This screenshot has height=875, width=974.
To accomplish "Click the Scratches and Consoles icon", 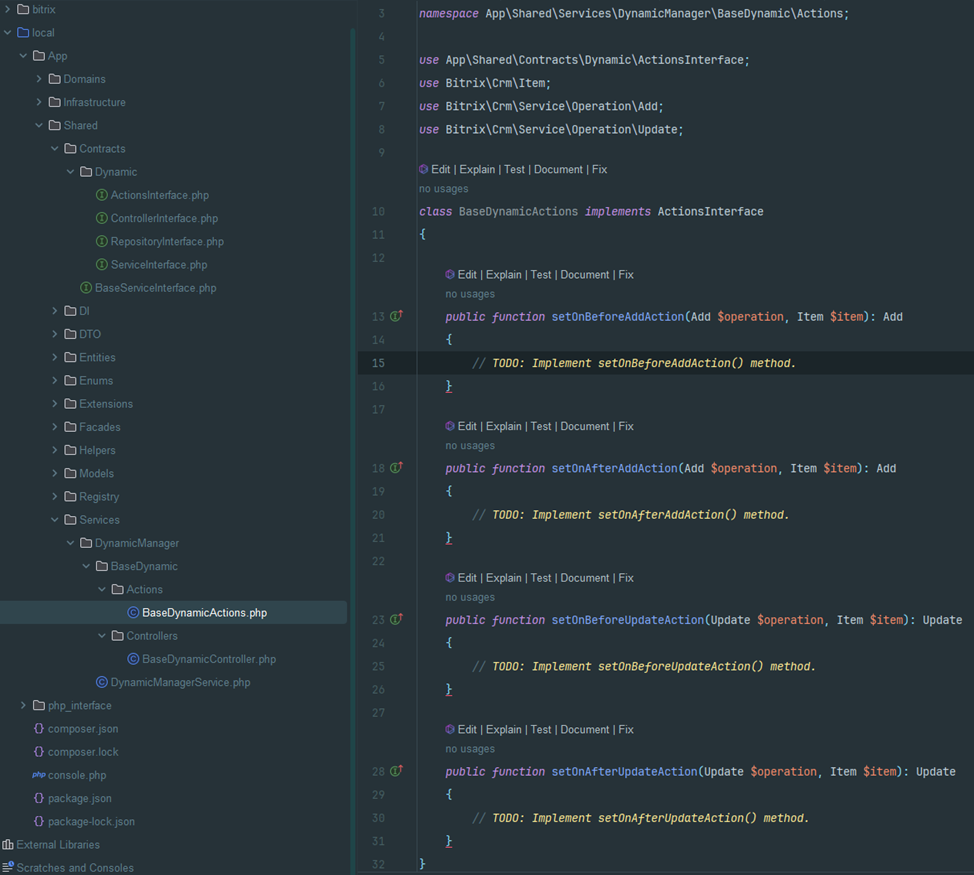I will [8, 867].
